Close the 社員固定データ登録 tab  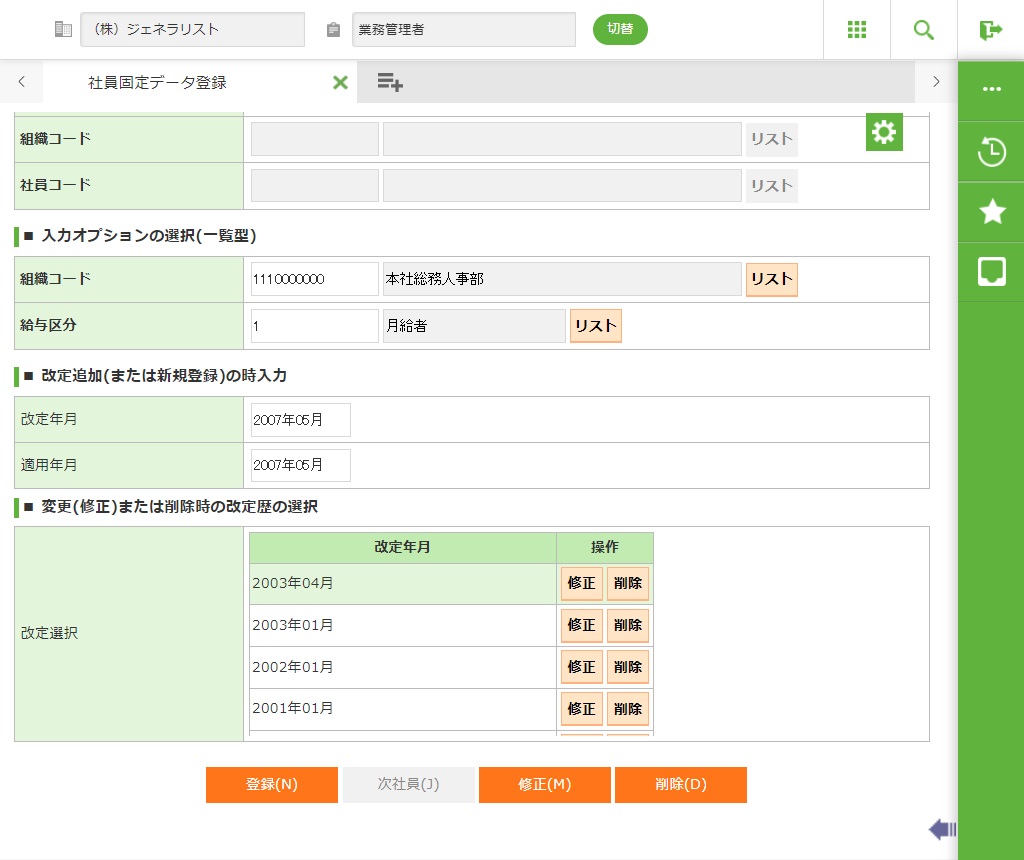340,83
